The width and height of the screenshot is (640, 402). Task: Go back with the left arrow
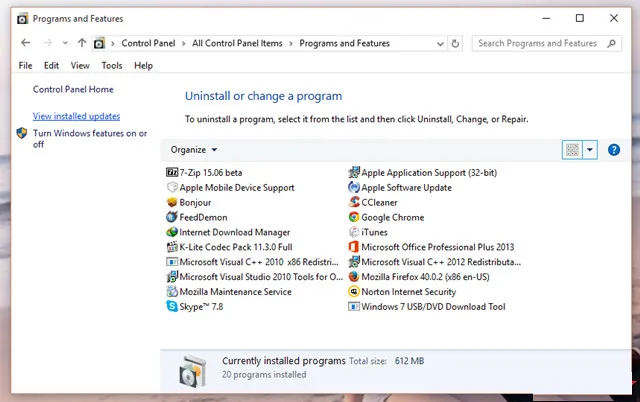[25, 43]
